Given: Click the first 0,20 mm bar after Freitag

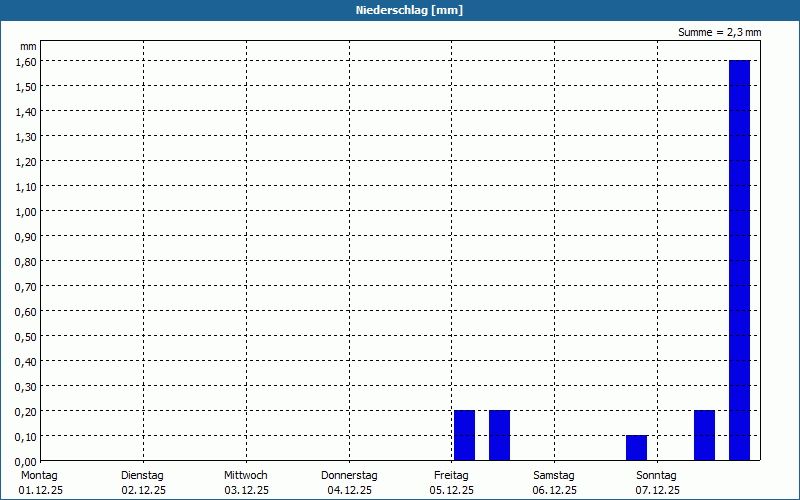Looking at the screenshot, I should pyautogui.click(x=464, y=435).
